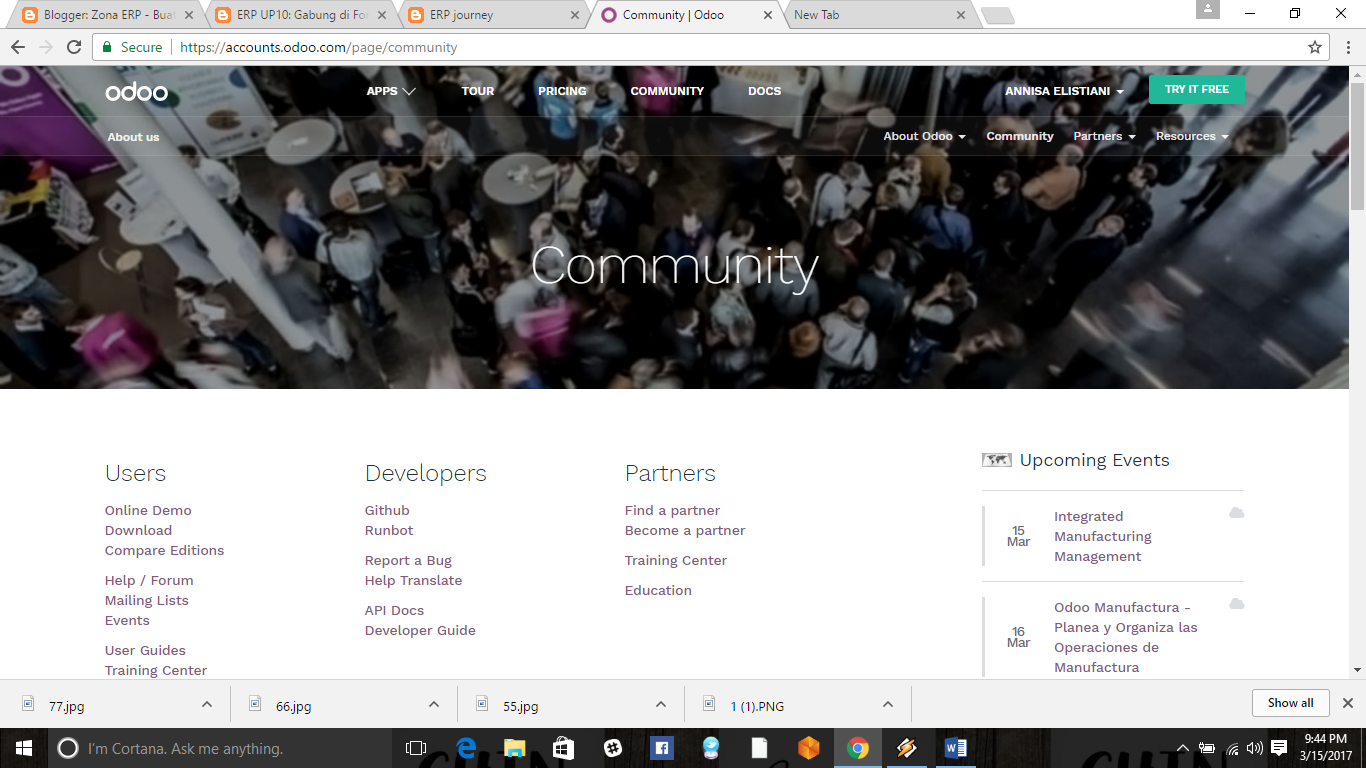Screen dimensions: 1366x768
Task: Click Show all downloads button
Action: [1290, 703]
